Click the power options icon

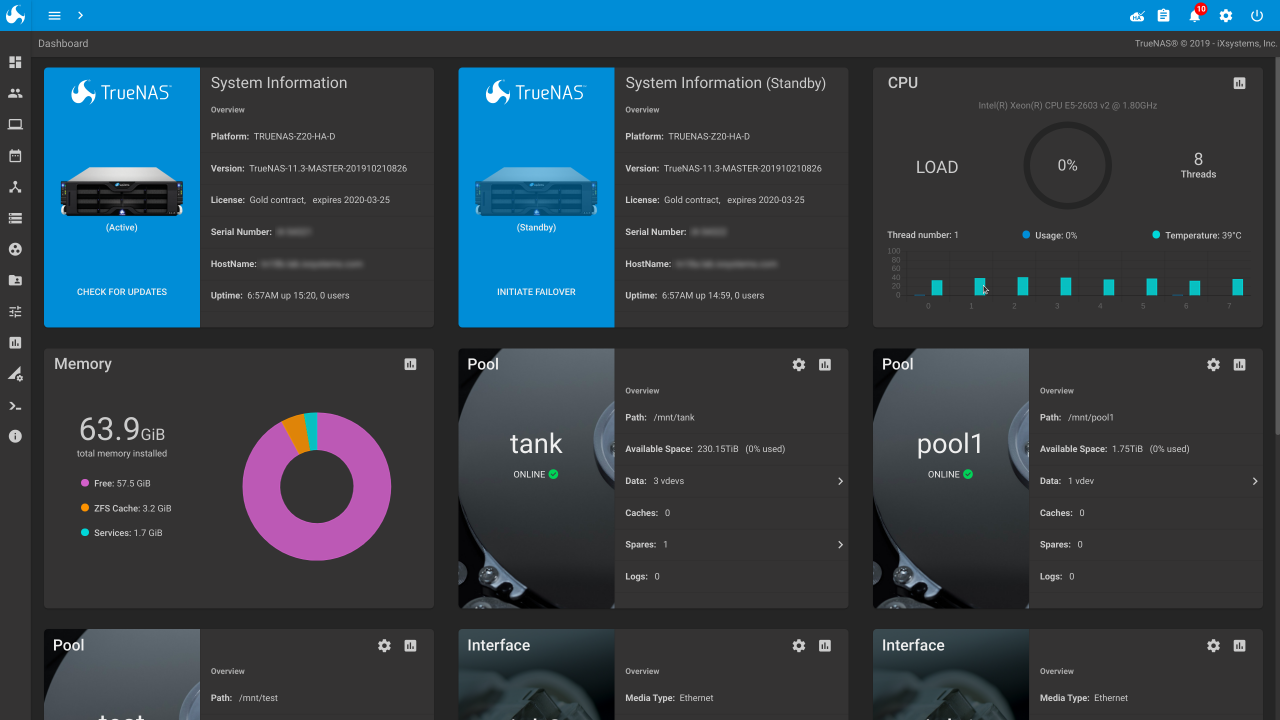pos(1256,15)
